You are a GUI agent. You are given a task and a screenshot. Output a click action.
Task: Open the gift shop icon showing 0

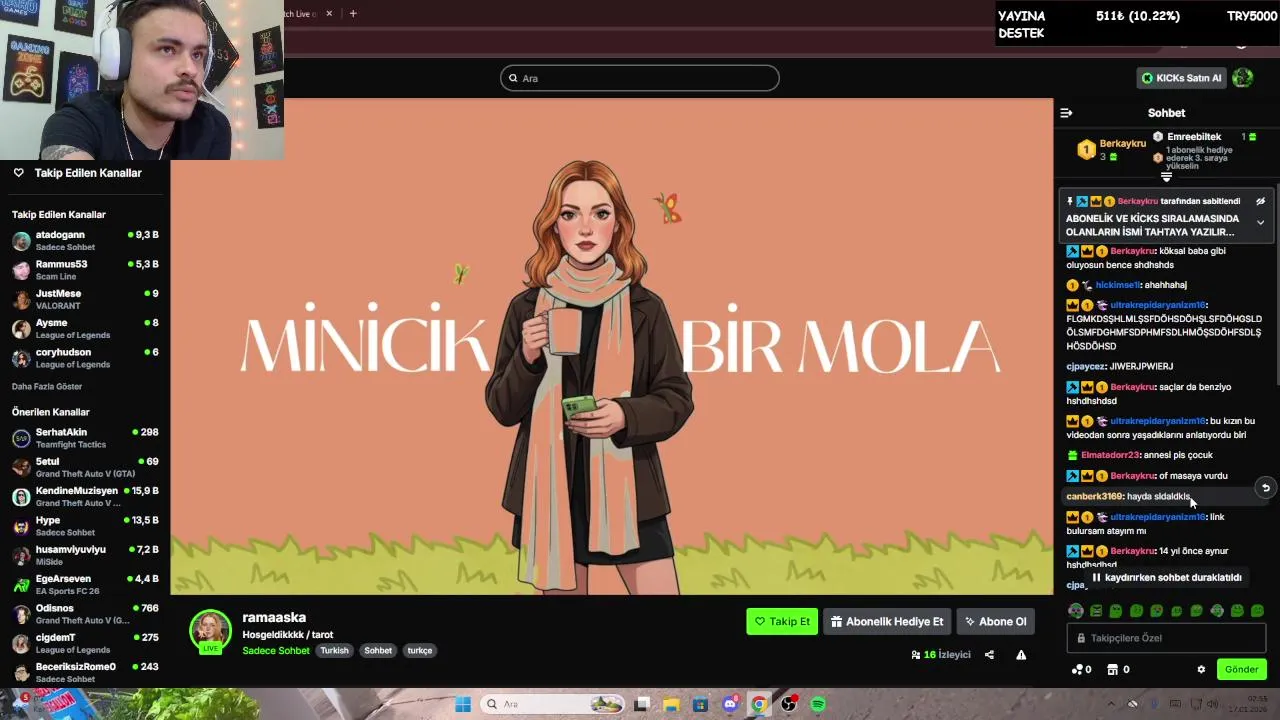click(1118, 669)
